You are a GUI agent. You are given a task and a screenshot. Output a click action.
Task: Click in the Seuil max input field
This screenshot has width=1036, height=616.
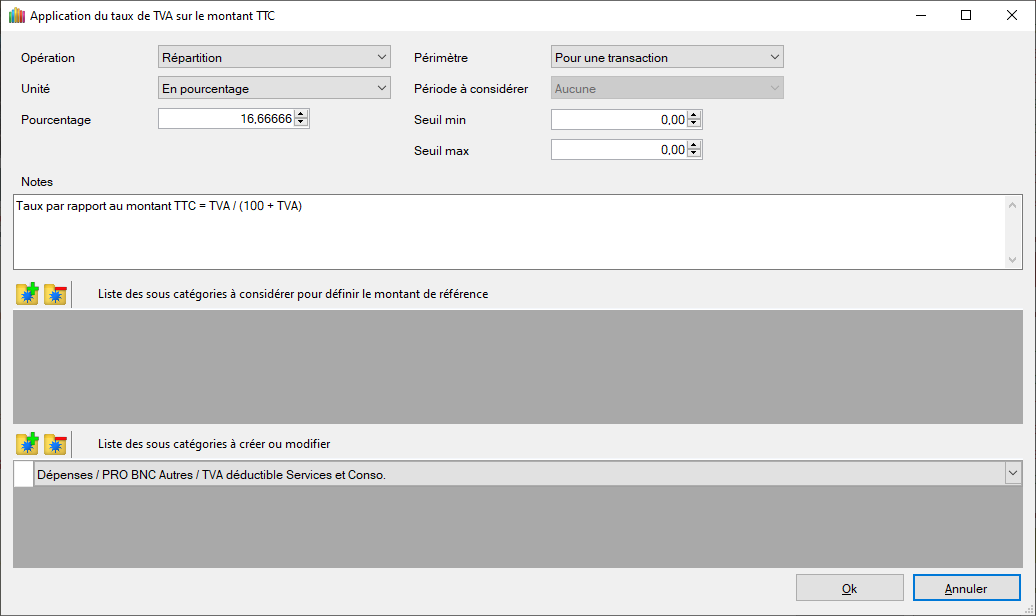(618, 150)
